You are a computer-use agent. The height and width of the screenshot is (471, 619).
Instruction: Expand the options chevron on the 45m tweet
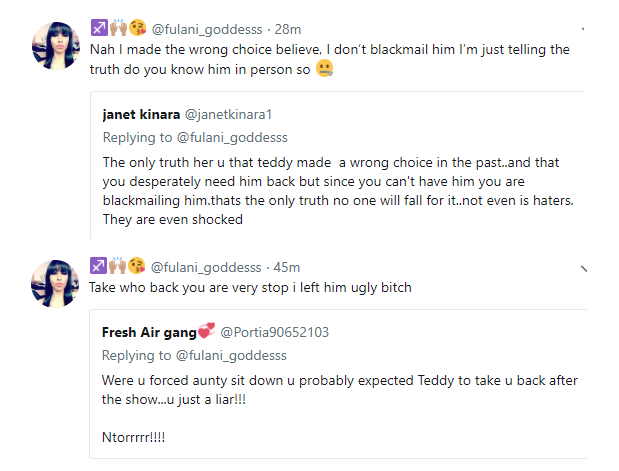tap(584, 268)
